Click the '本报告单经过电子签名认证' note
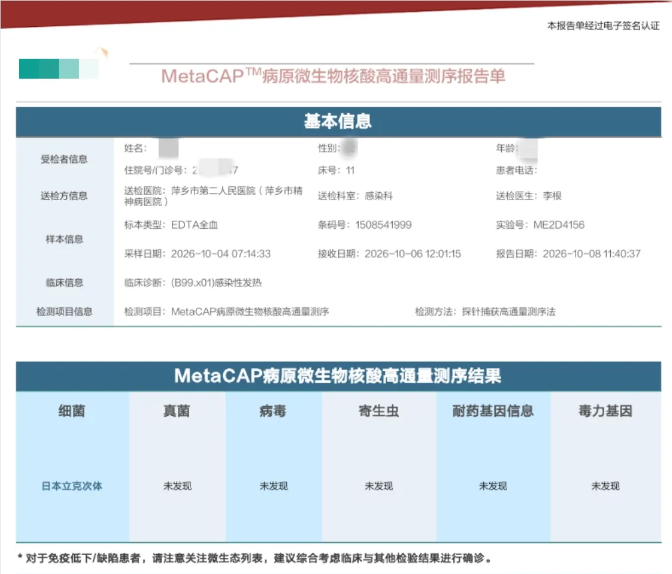 603,26
